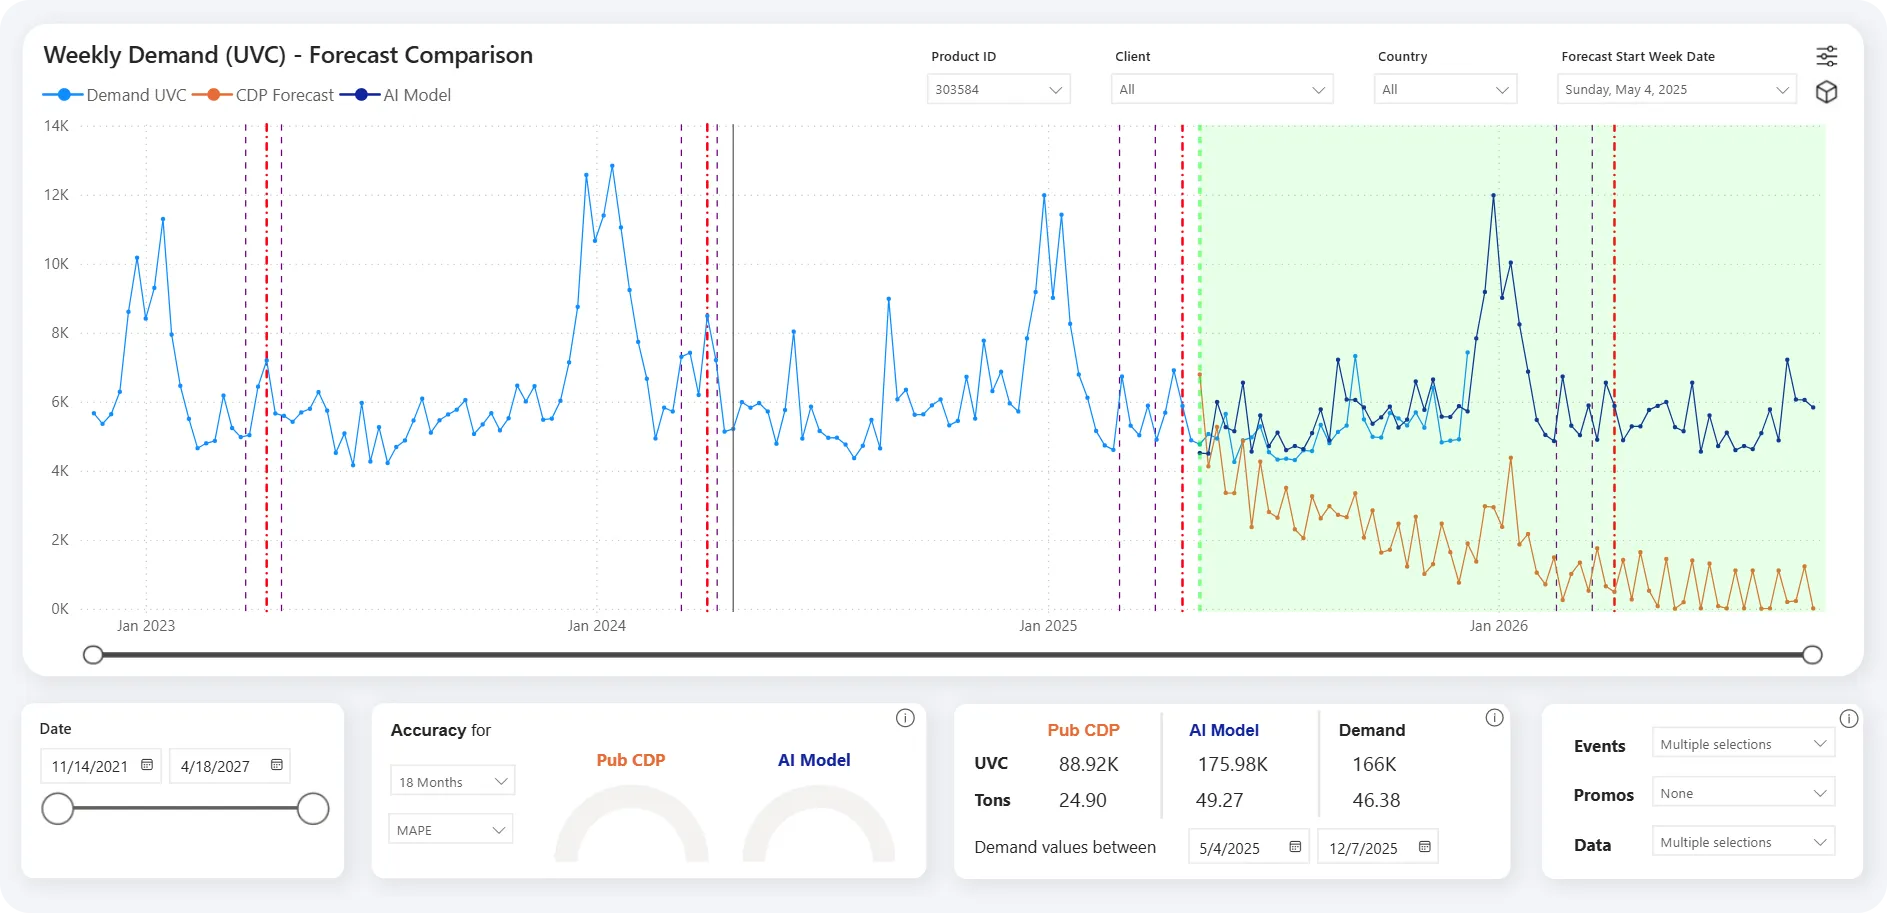The image size is (1887, 913).
Task: Open the filter settings sliders icon
Action: [1826, 56]
